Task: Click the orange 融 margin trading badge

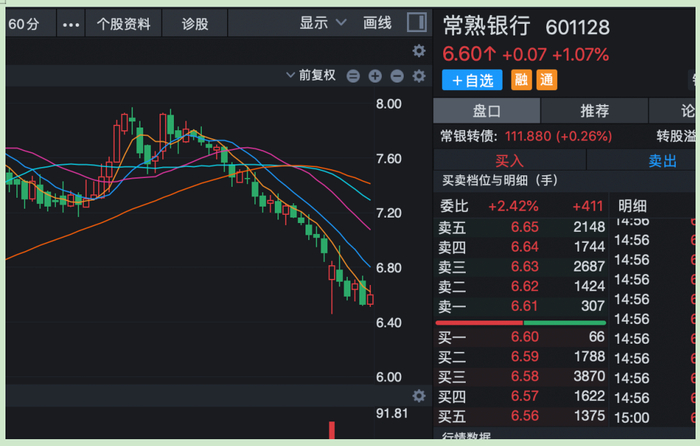Action: click(521, 80)
